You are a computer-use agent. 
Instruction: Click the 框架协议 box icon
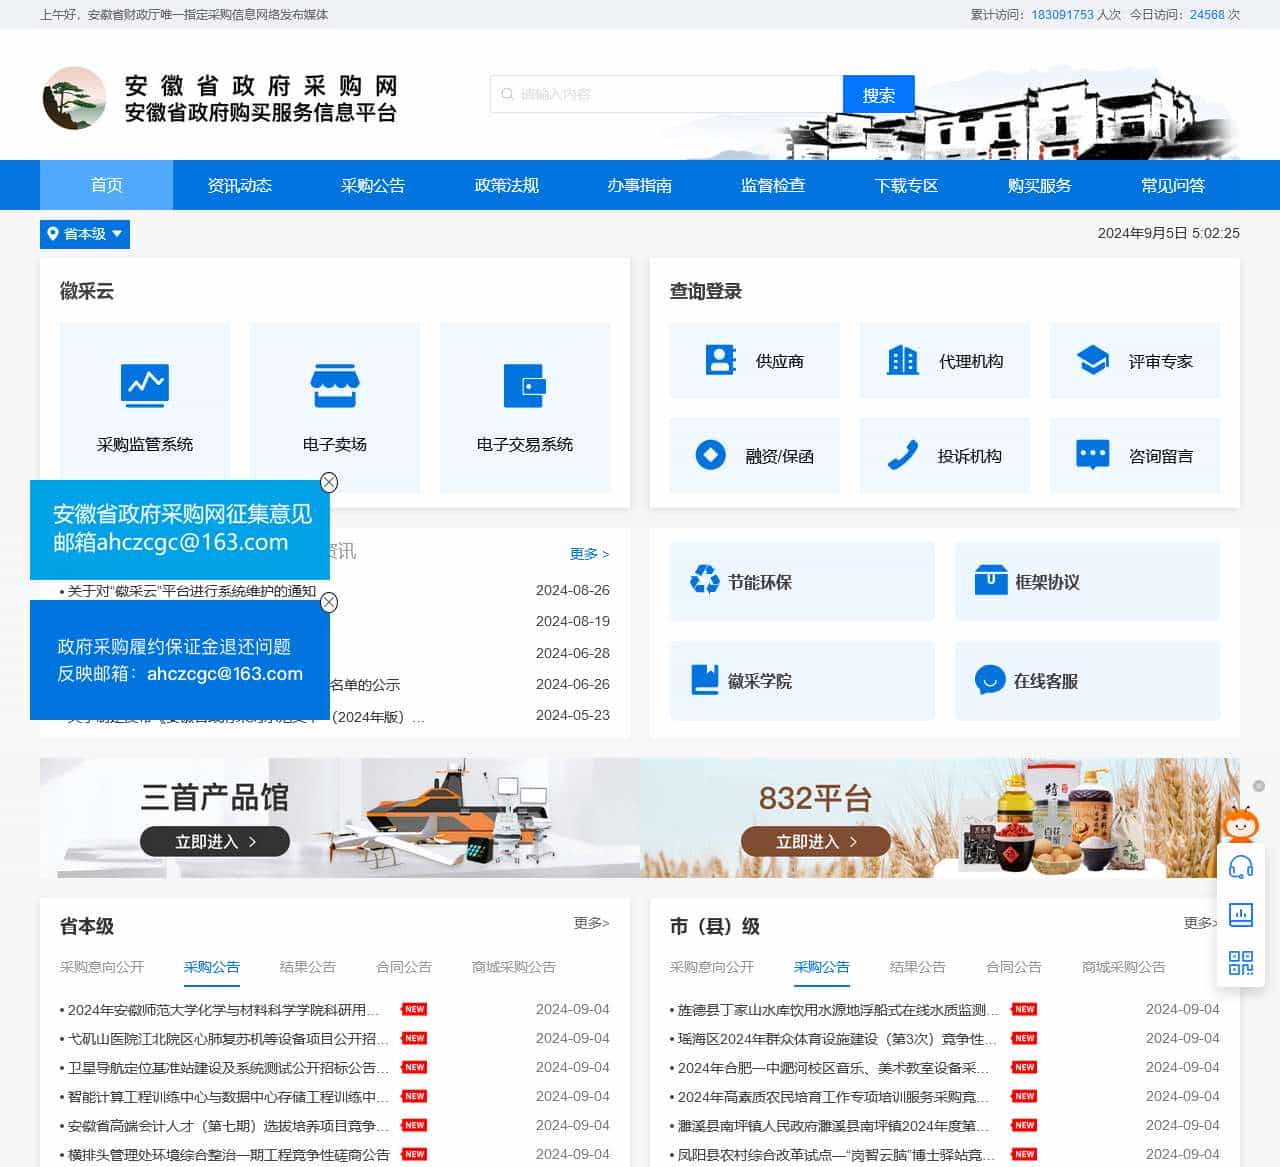point(991,579)
